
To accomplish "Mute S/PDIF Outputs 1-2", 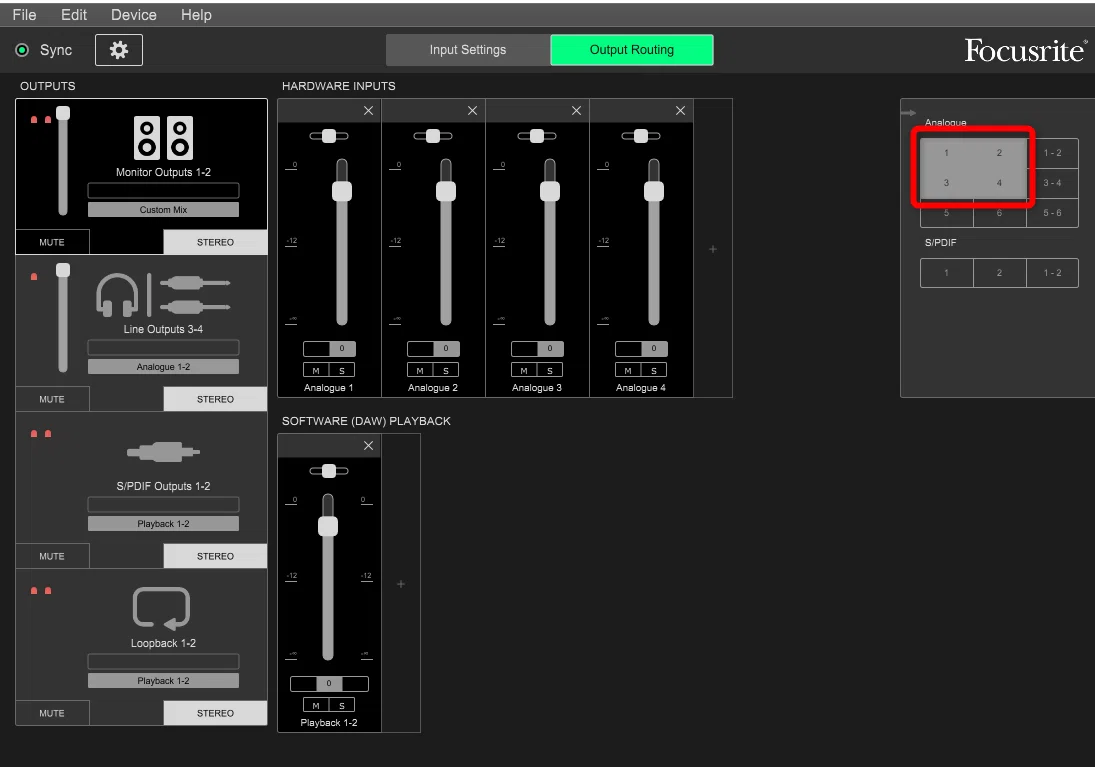I will pos(52,556).
